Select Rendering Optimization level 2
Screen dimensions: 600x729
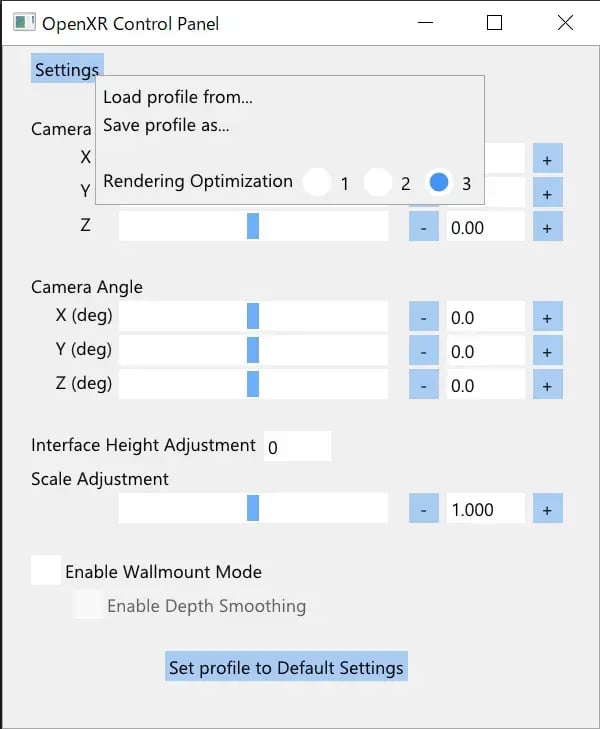pos(377,182)
